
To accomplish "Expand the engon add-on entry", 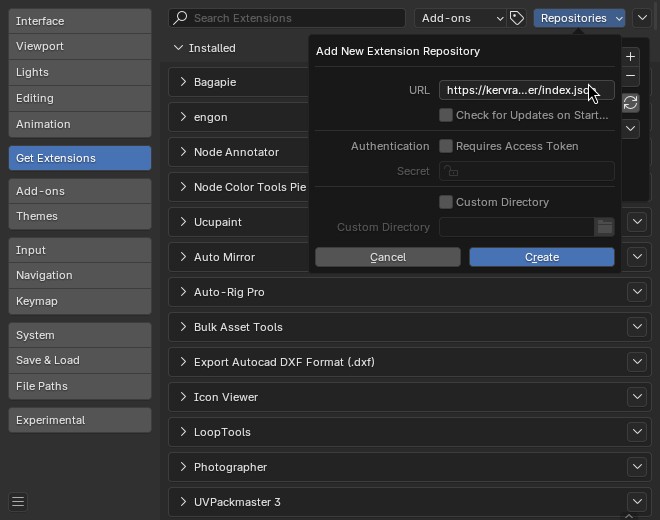I will [183, 117].
